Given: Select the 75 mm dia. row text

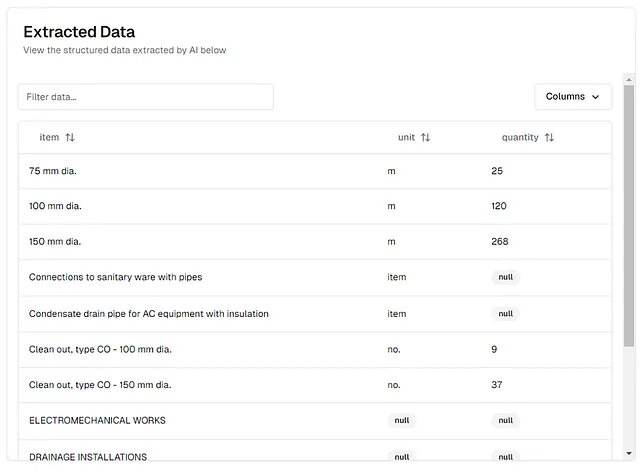Looking at the screenshot, I should 53,171.
